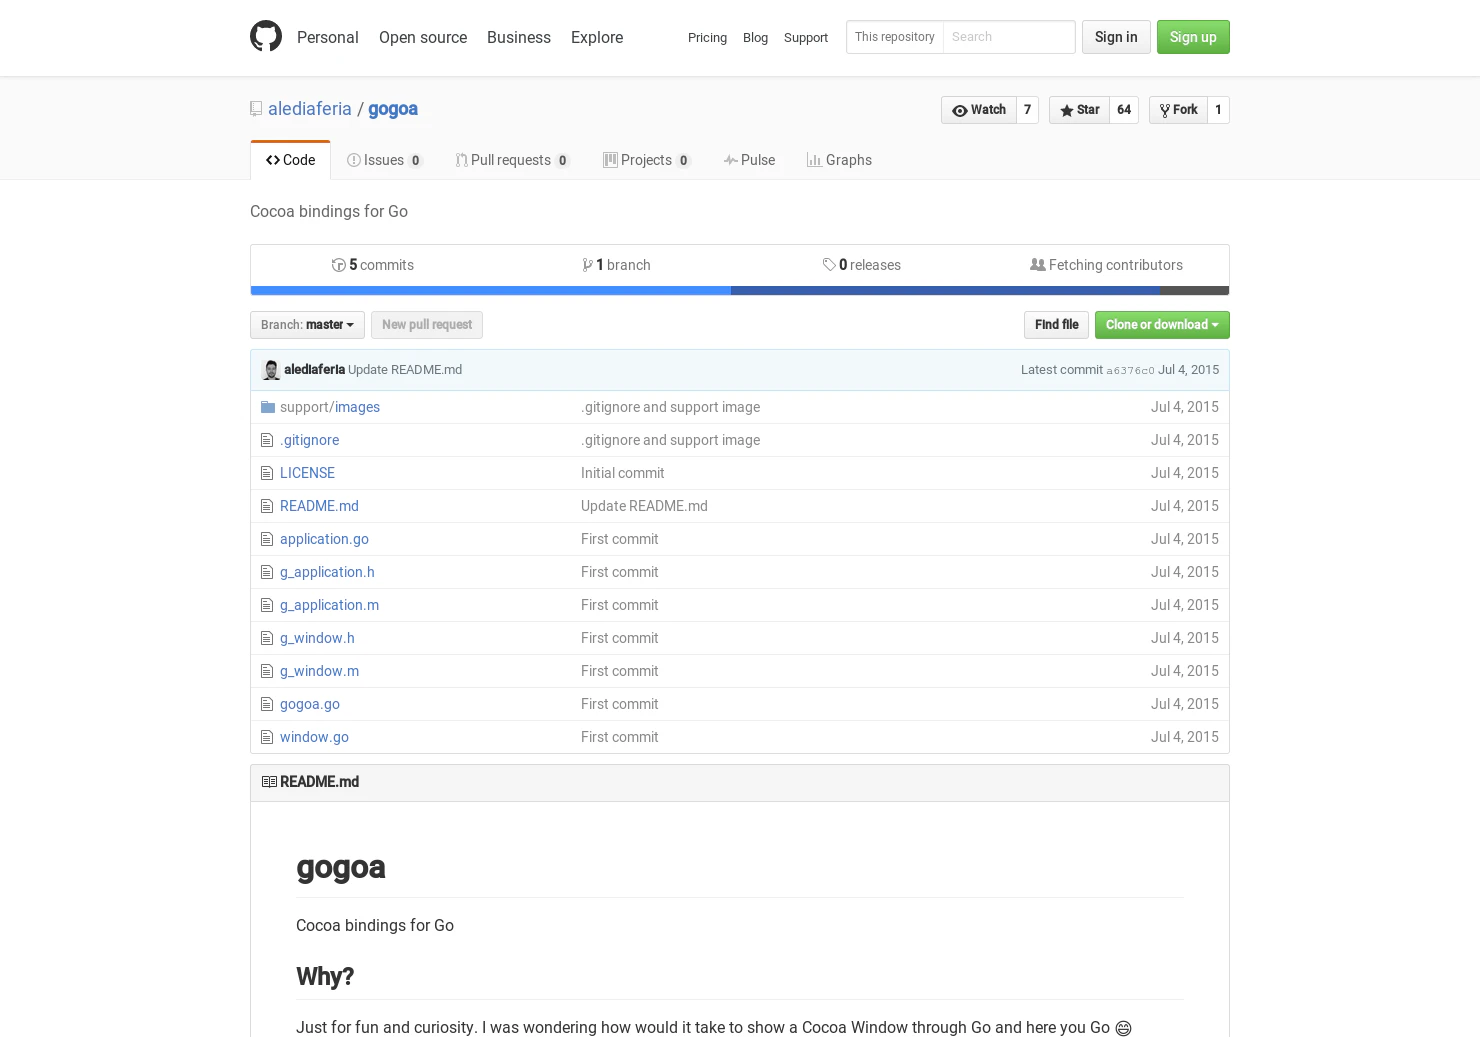Fork the gogoa repository
The height and width of the screenshot is (1037, 1480).
click(x=1178, y=110)
